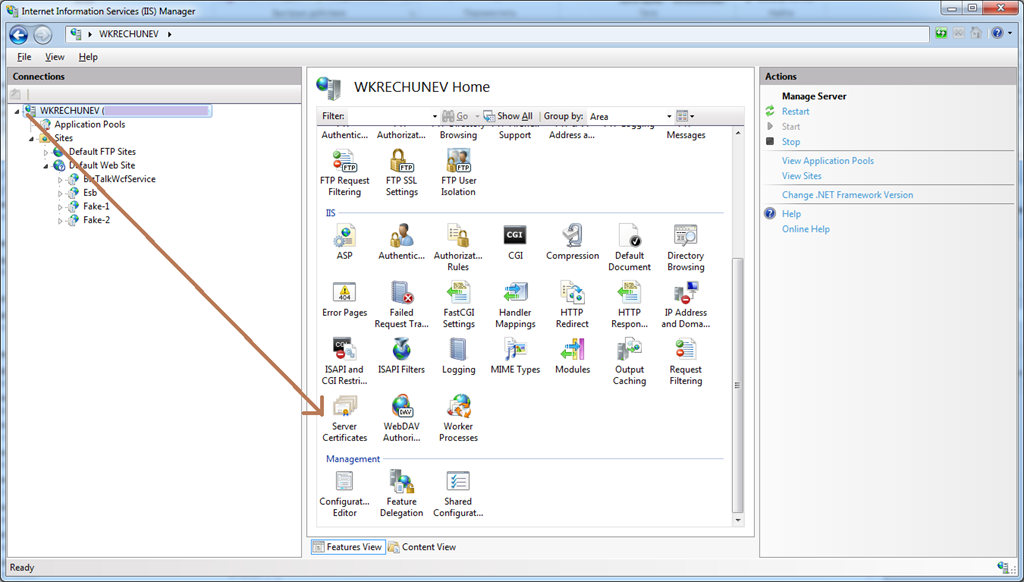Open Default Document feature
1024x582 pixels.
click(629, 247)
